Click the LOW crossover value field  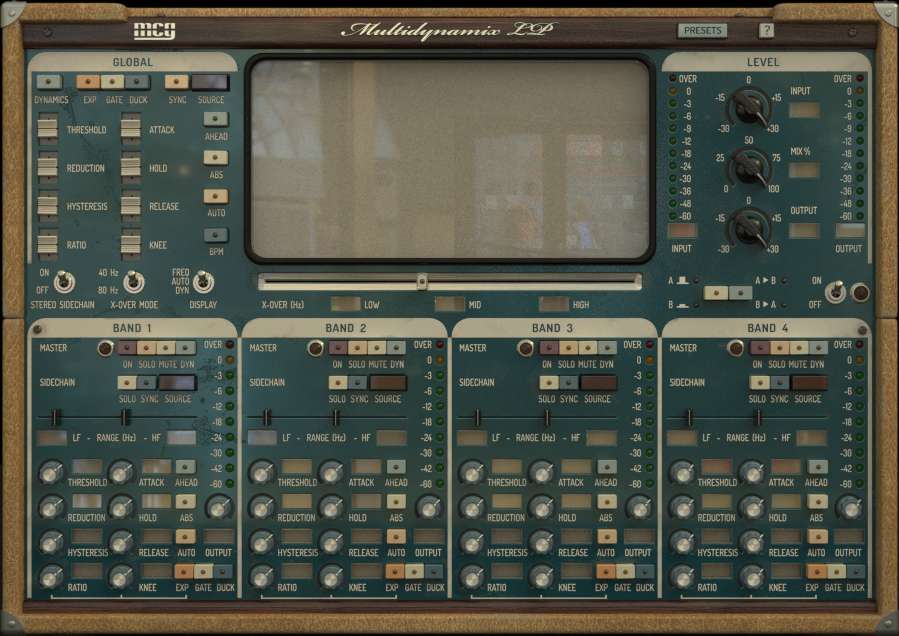[346, 304]
